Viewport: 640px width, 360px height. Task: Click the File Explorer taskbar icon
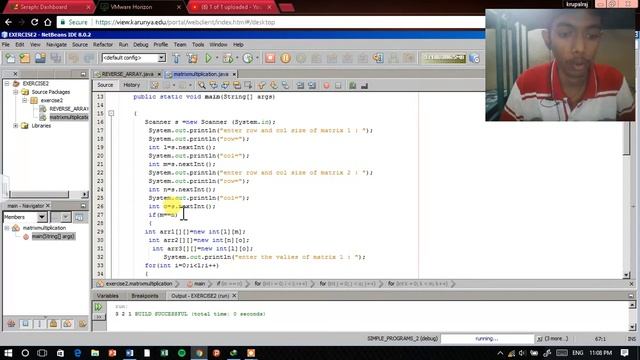(95, 353)
